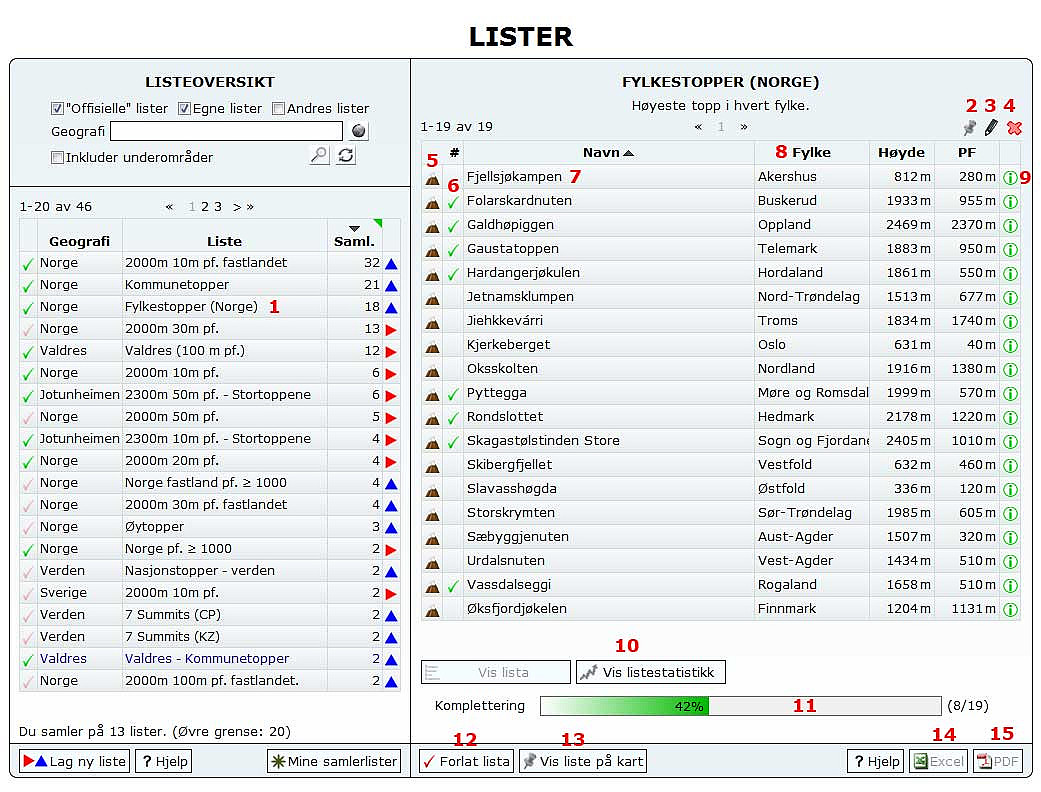Sort lists by the Geografi column header
1041x792 pixels.
tap(79, 242)
